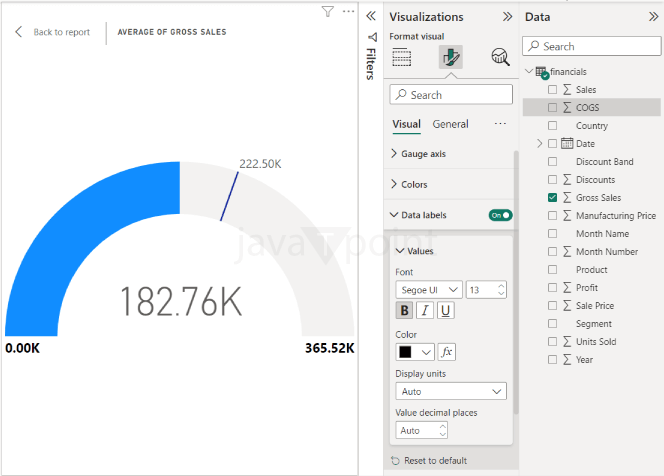Open the Segoe UI font dropdown
664x476 pixels.
pos(429,290)
